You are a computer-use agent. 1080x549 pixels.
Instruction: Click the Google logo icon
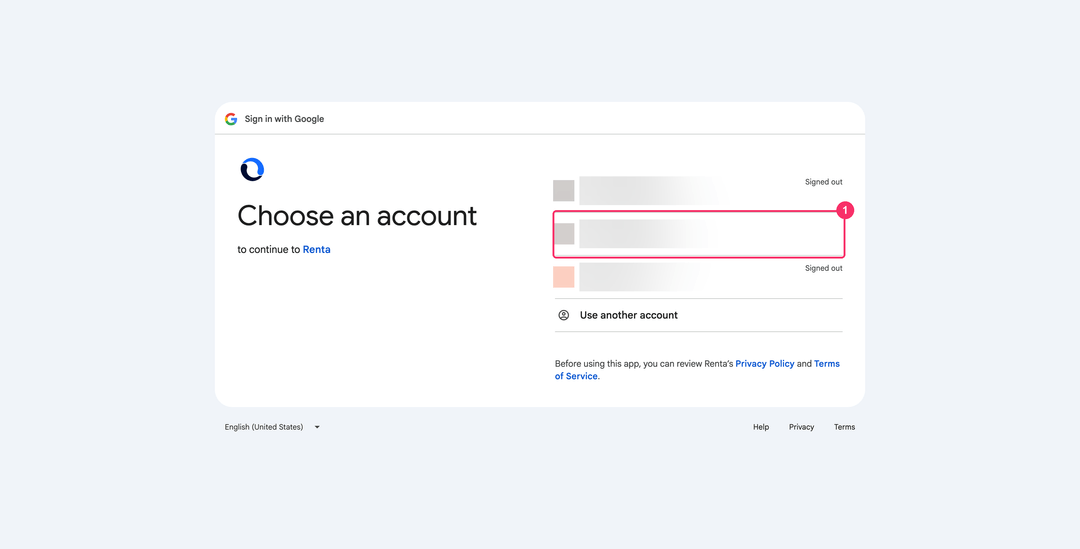(x=231, y=119)
